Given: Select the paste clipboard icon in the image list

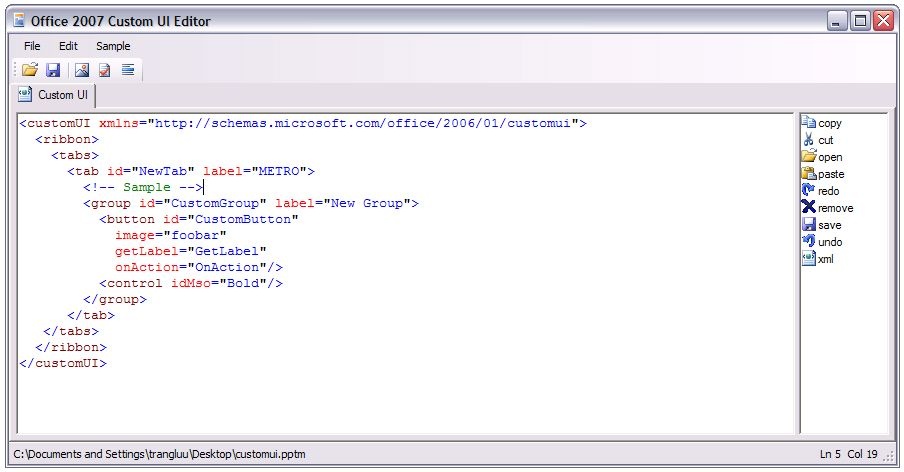Looking at the screenshot, I should click(x=809, y=173).
